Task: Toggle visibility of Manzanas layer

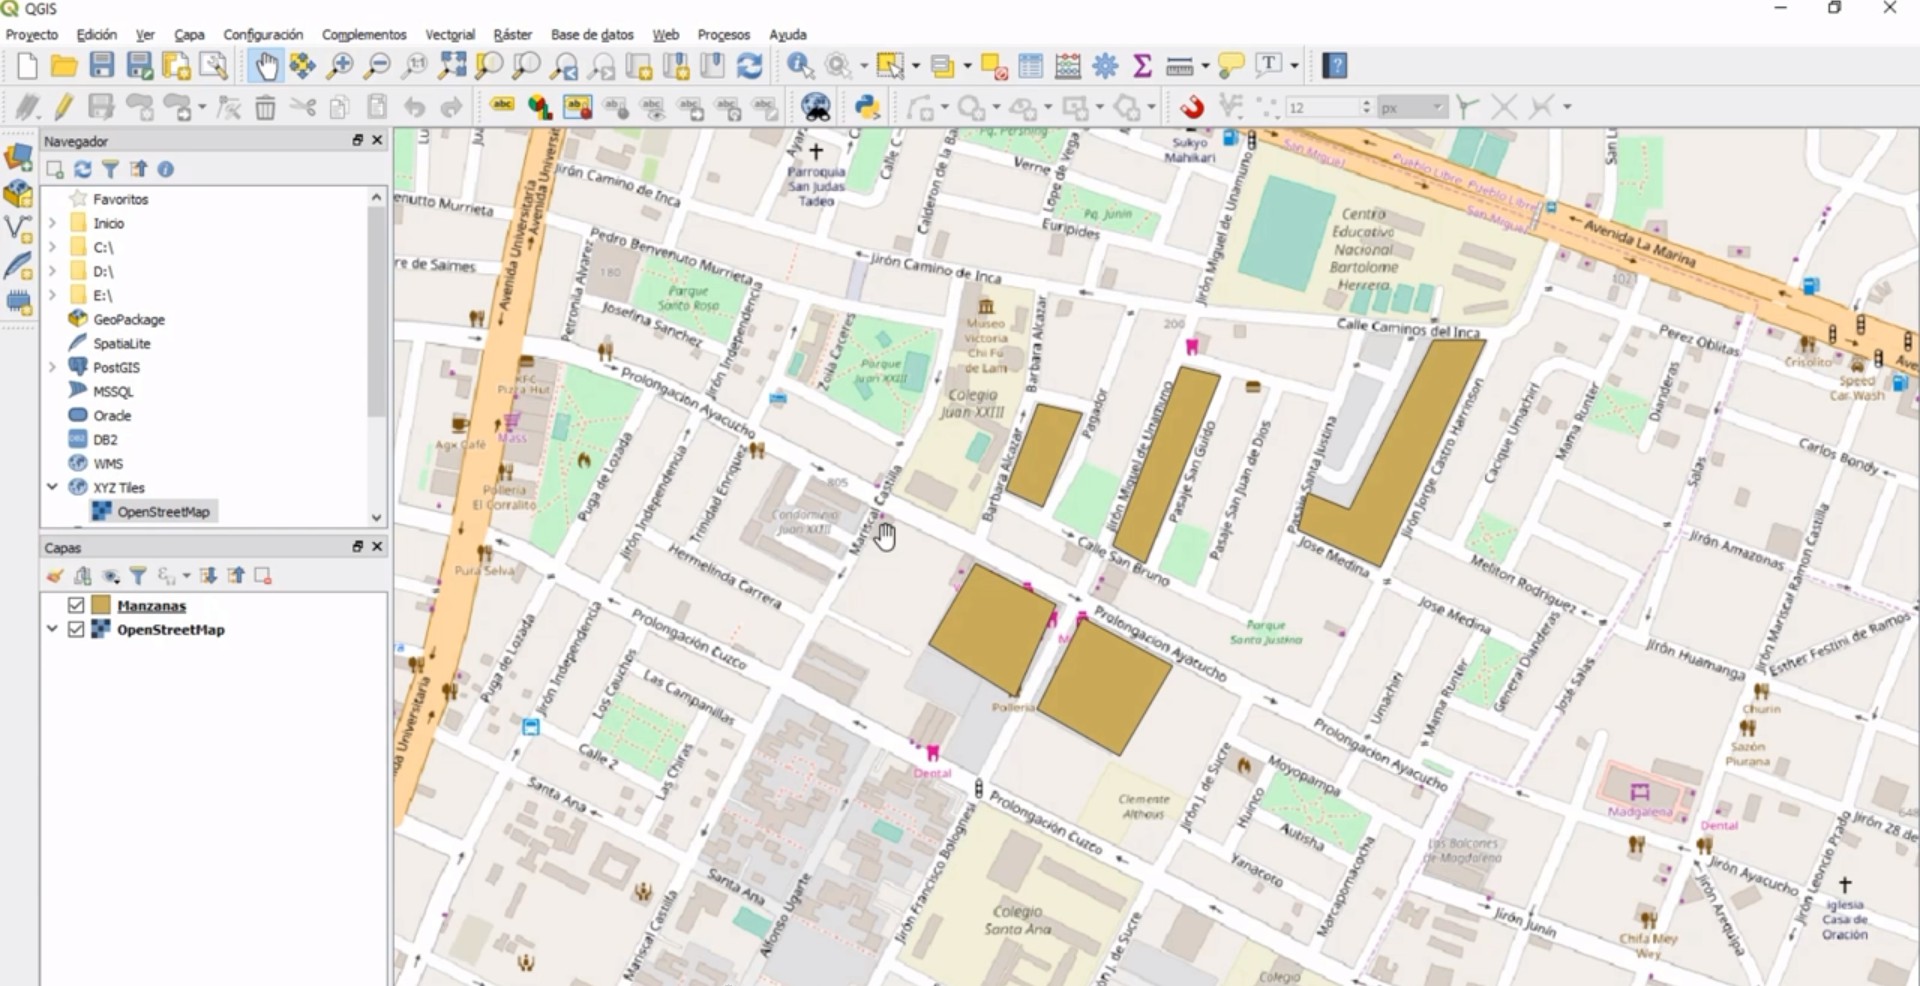Action: [x=76, y=605]
